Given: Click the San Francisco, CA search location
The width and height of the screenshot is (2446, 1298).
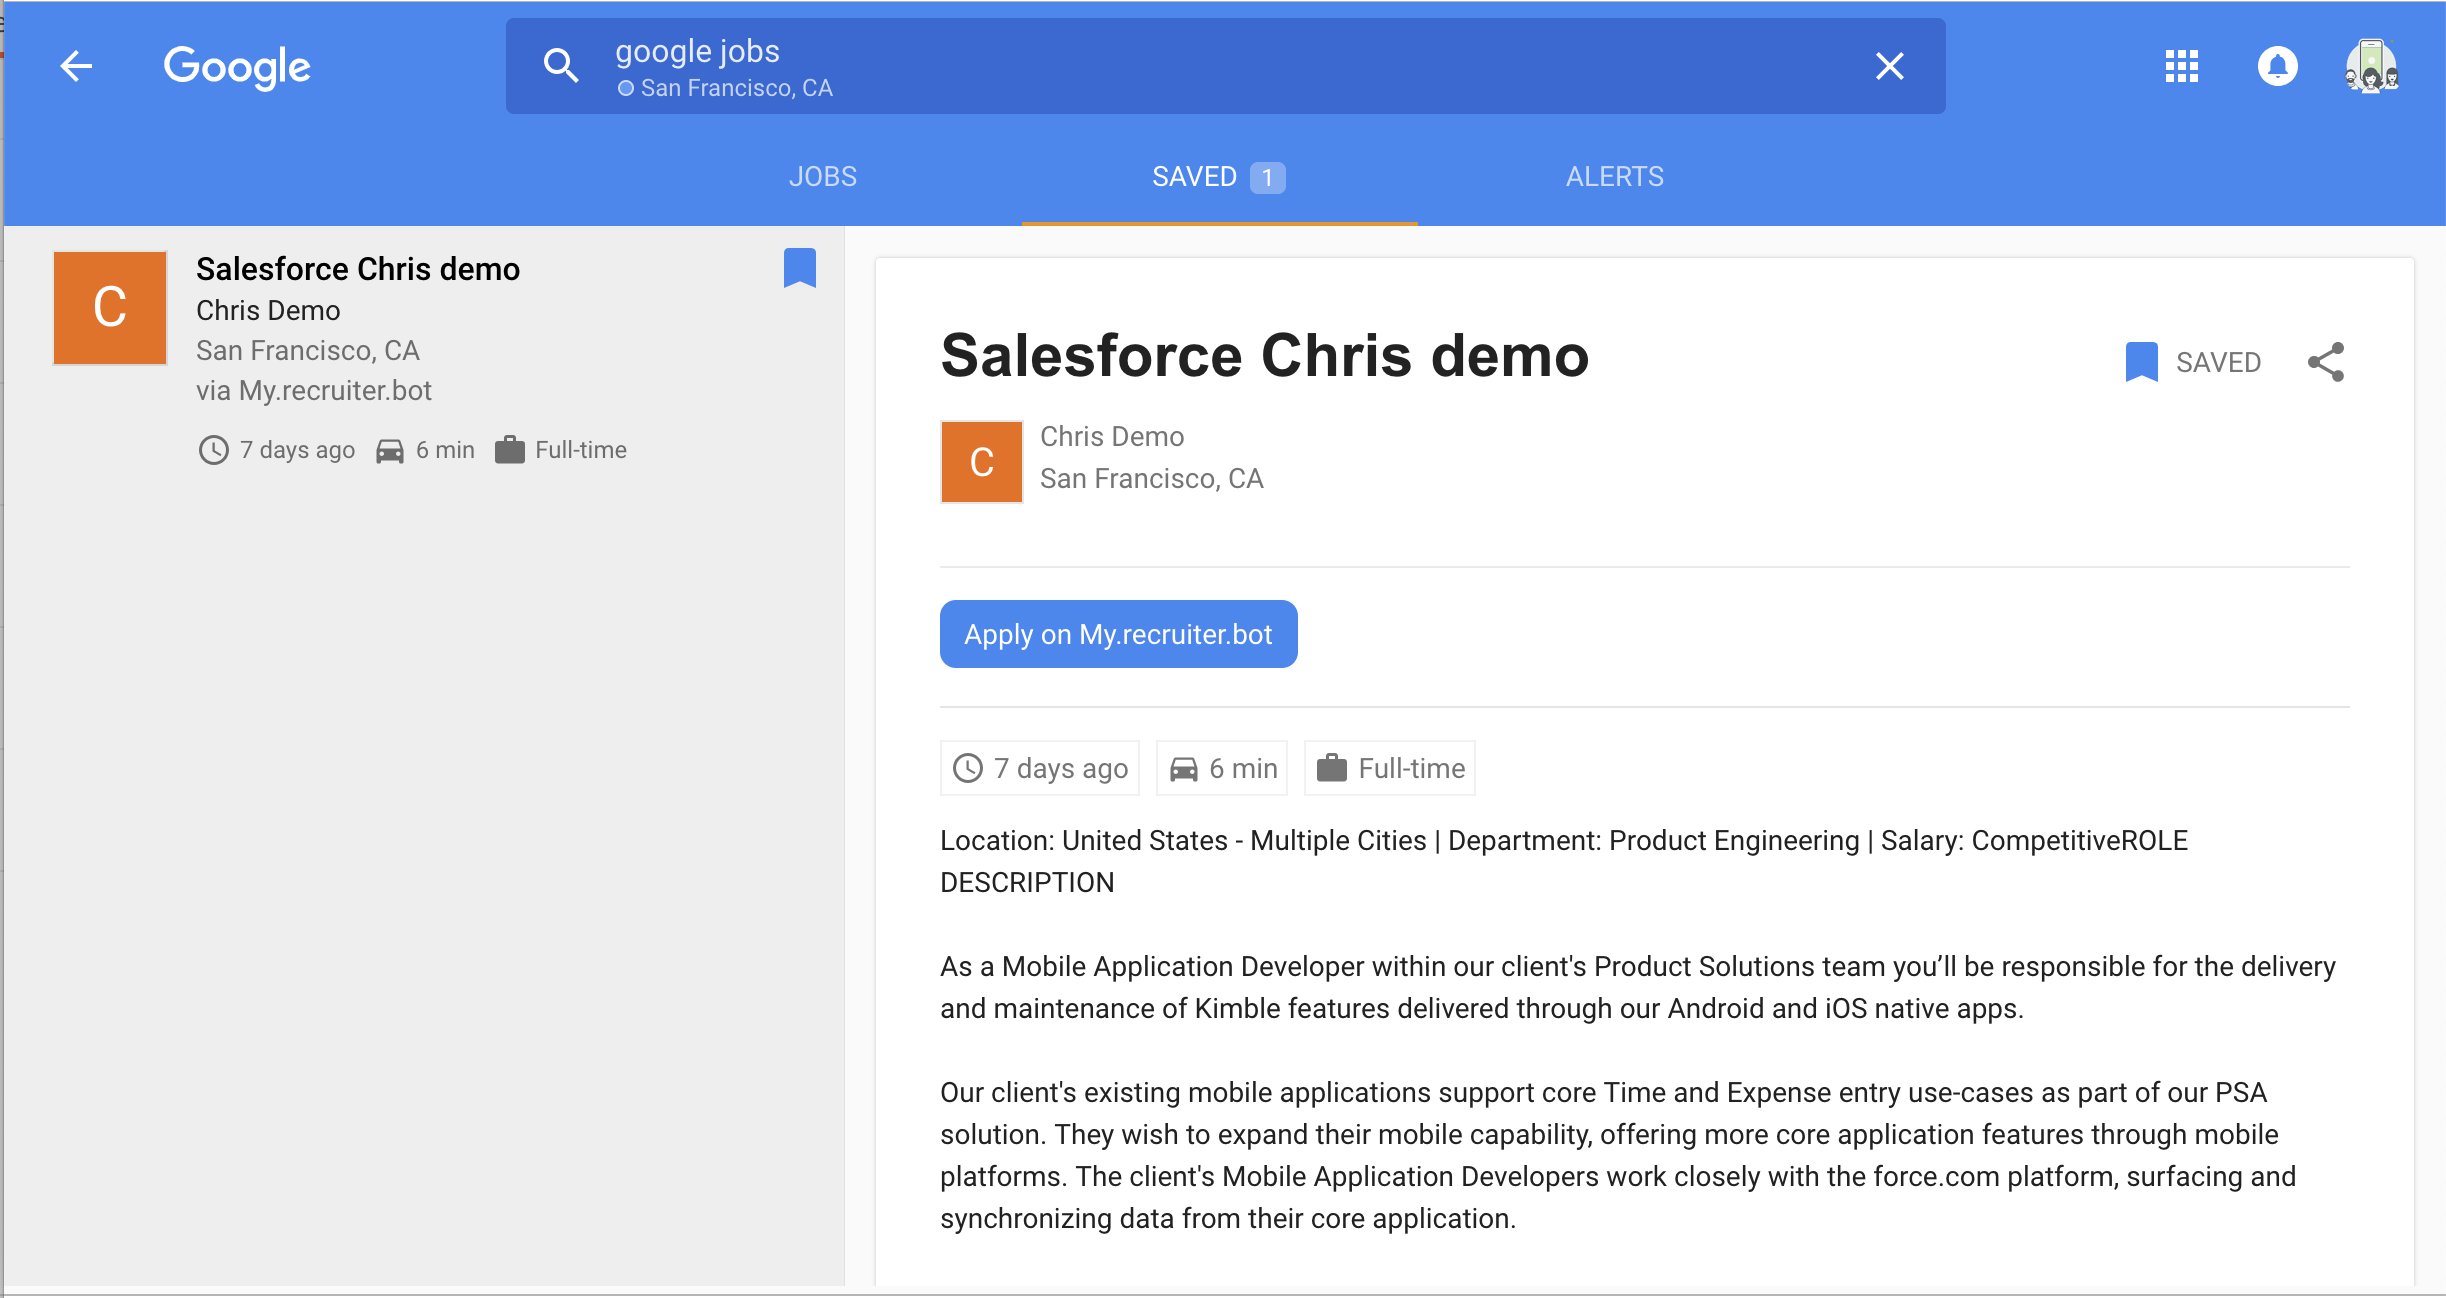Looking at the screenshot, I should coord(726,88).
